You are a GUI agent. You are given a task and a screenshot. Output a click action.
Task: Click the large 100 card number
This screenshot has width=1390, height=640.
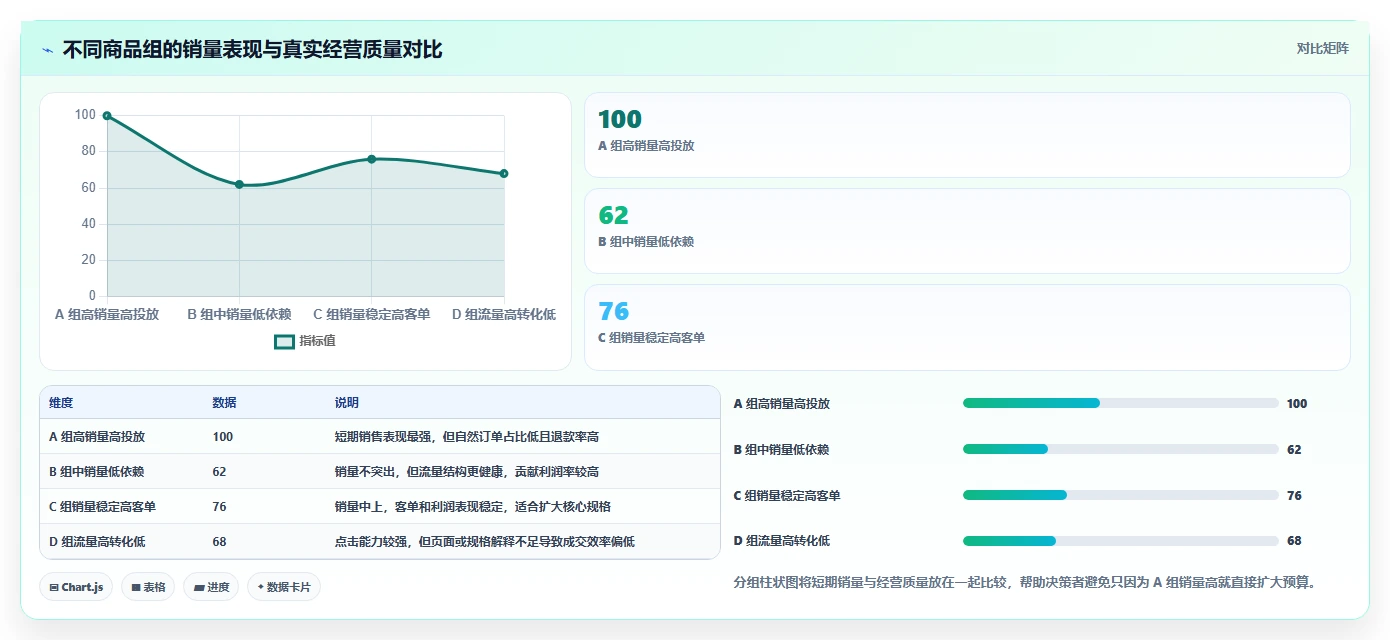(x=619, y=120)
